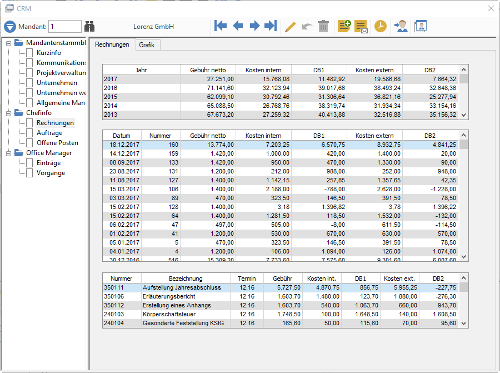Click the note with mail icon
Viewport: 500px width, 373px height.
point(361,26)
